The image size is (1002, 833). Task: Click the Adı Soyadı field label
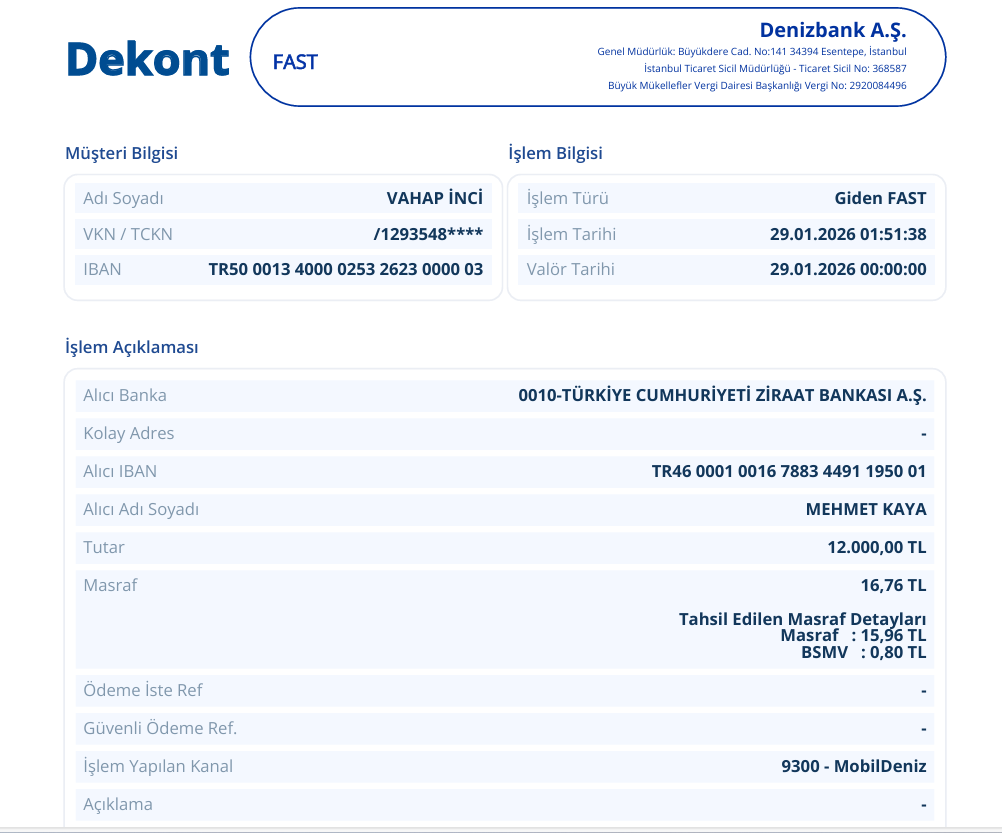click(123, 198)
